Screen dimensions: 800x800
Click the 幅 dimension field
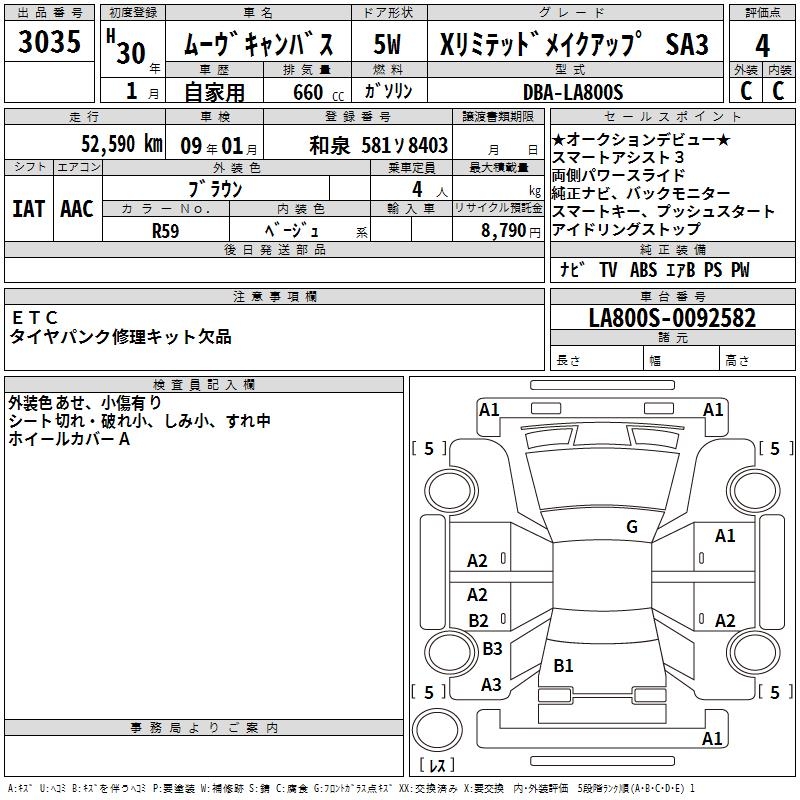tap(681, 359)
